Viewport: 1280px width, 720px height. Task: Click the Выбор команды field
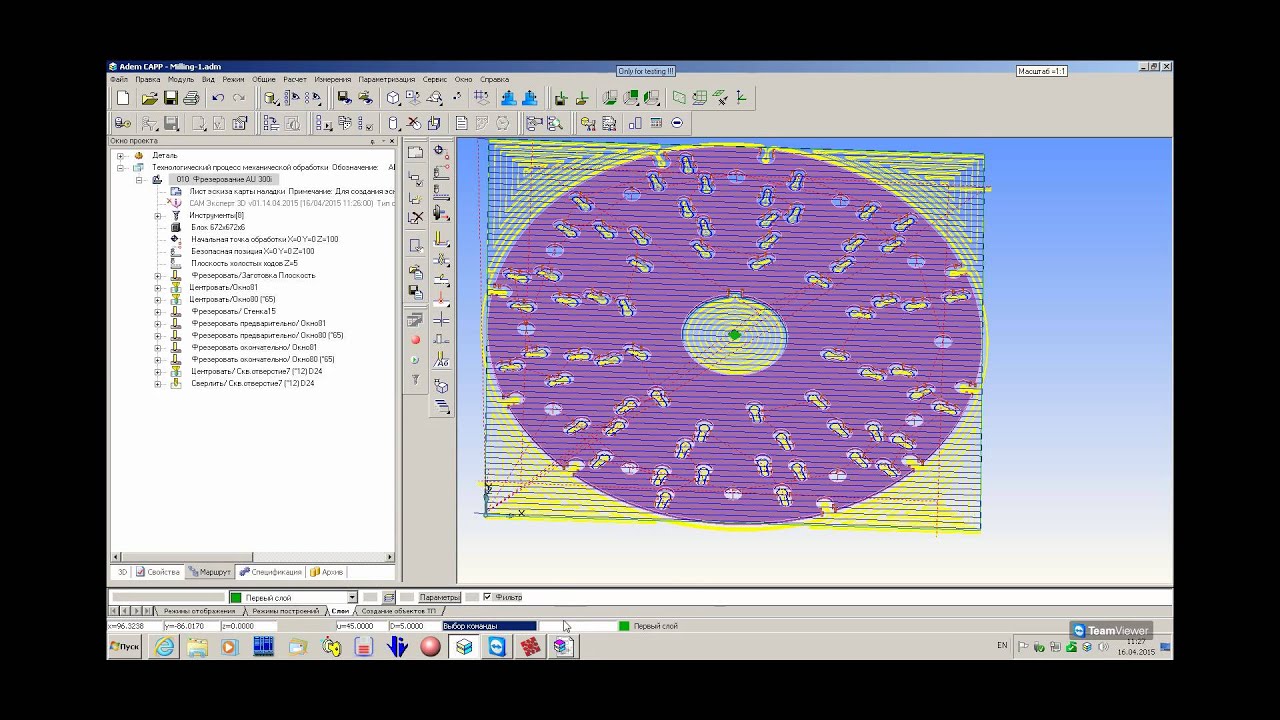[489, 626]
